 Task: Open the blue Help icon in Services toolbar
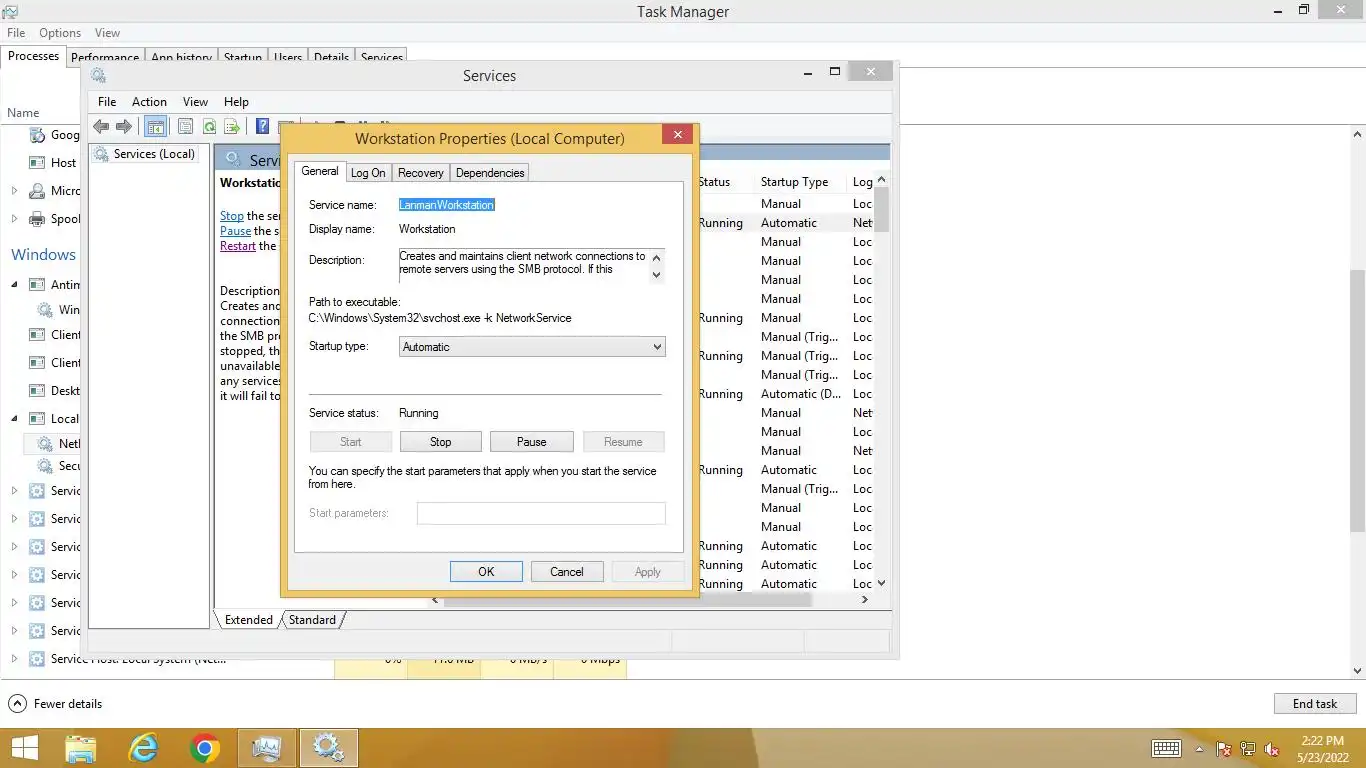[x=262, y=126]
